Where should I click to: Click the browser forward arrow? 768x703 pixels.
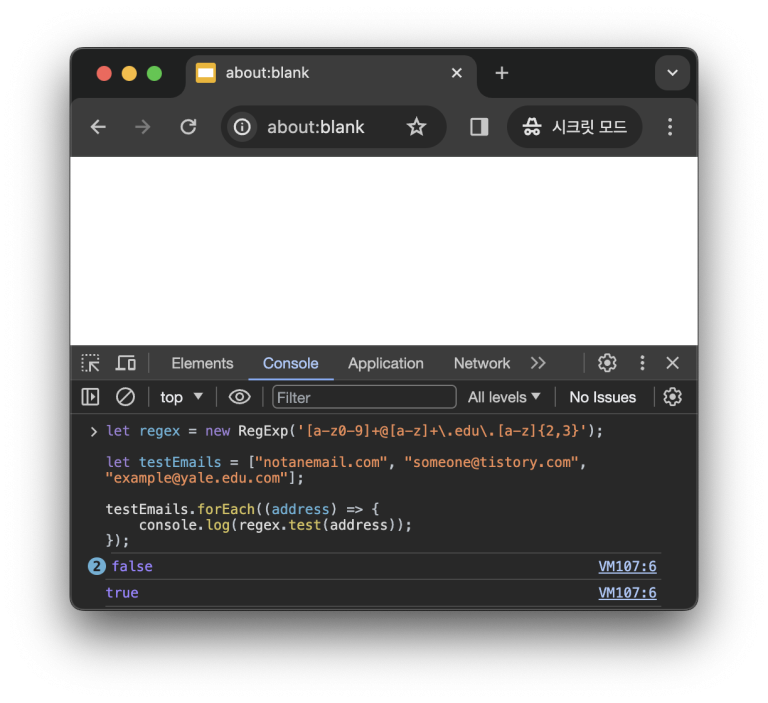[x=143, y=127]
